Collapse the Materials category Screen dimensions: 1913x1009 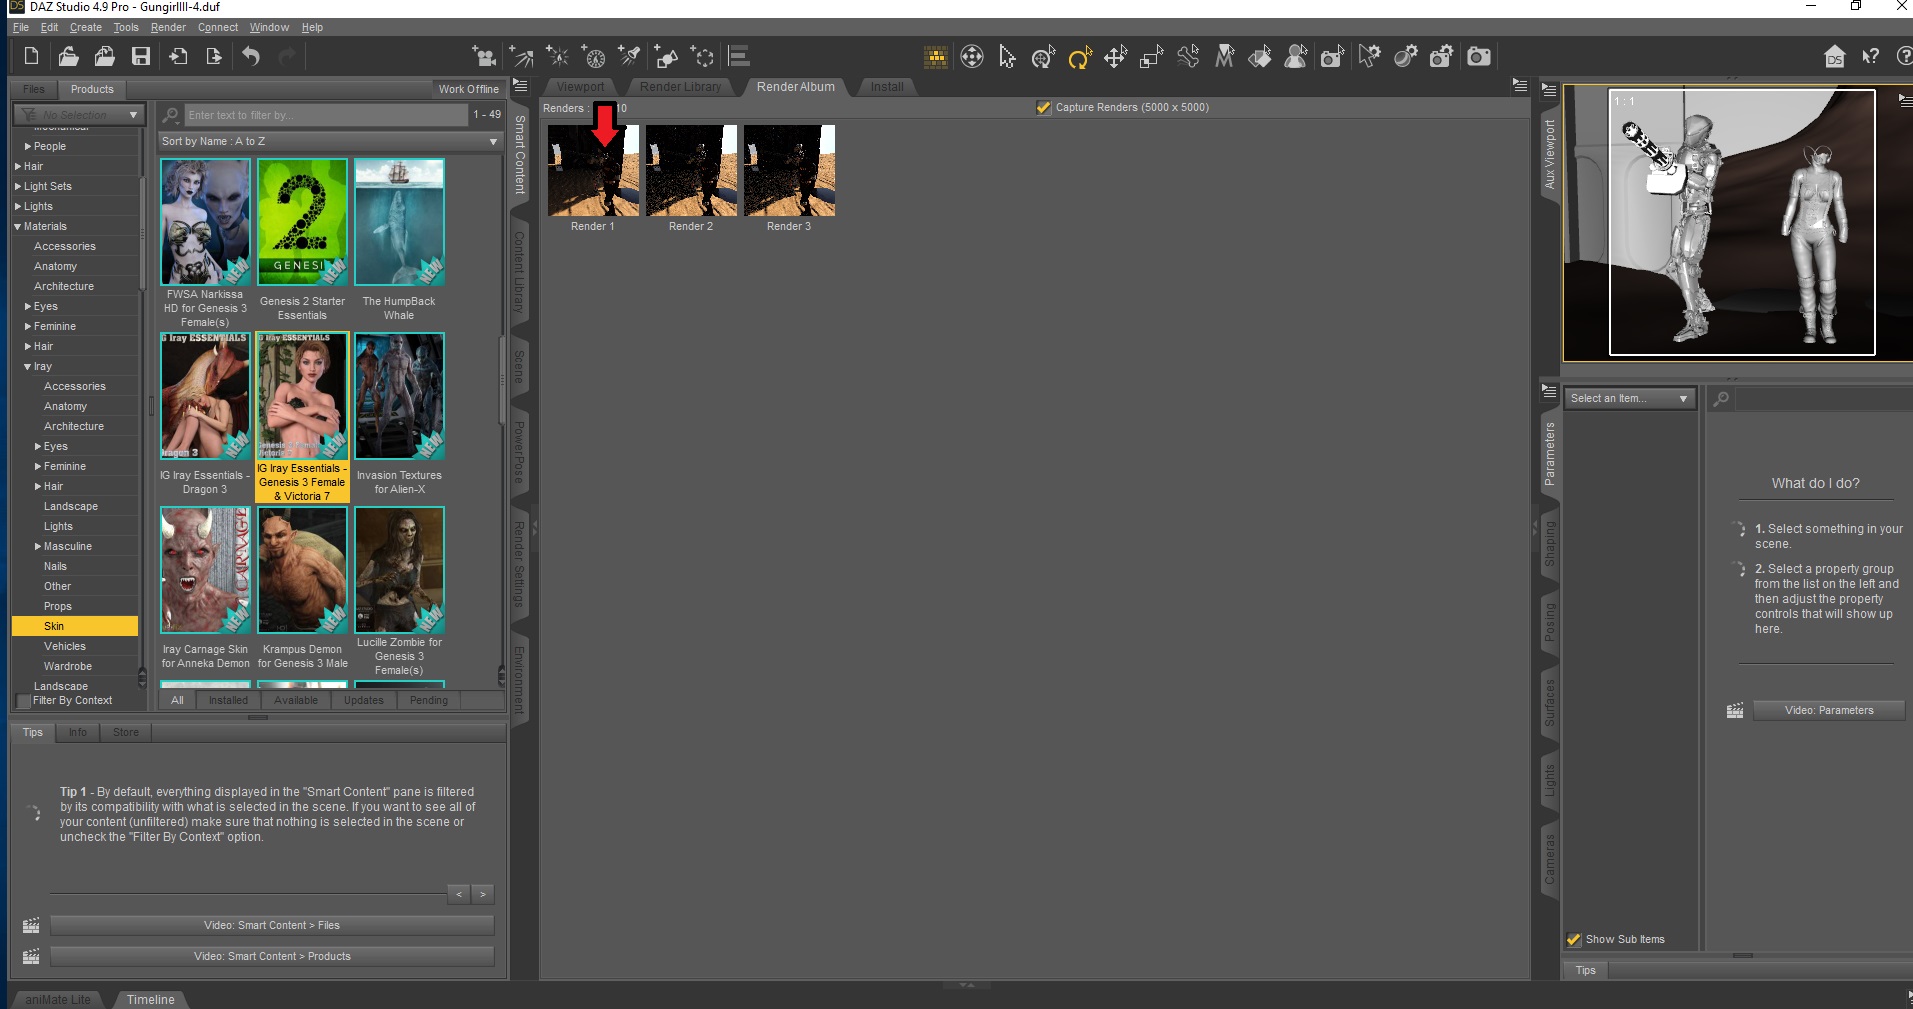click(x=18, y=226)
